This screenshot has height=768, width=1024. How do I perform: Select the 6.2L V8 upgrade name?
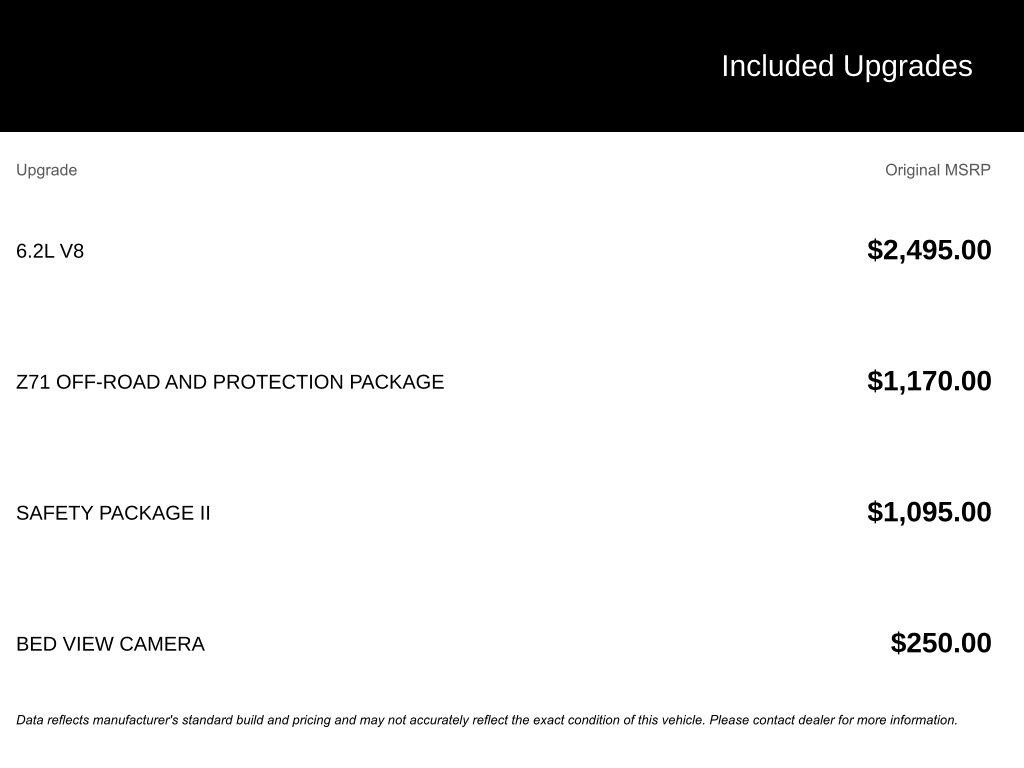click(50, 251)
